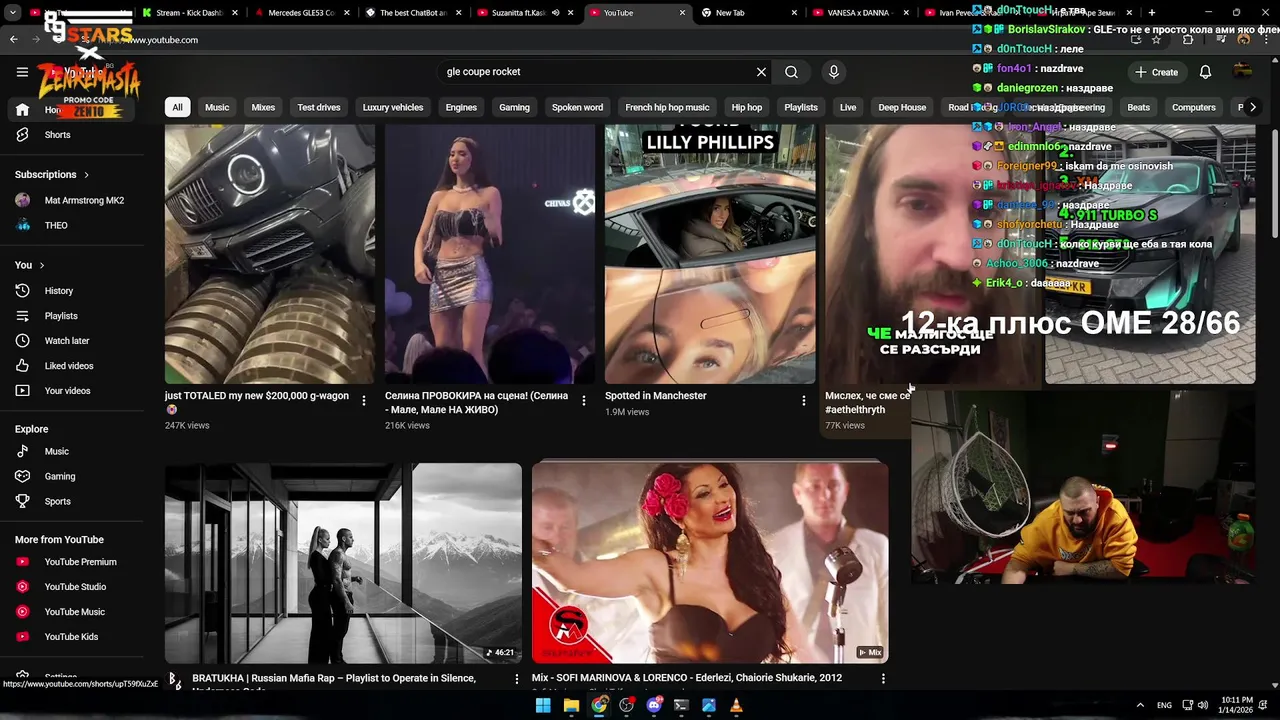Open VLC media player from taskbar
The height and width of the screenshot is (720, 1280).
coord(737,705)
